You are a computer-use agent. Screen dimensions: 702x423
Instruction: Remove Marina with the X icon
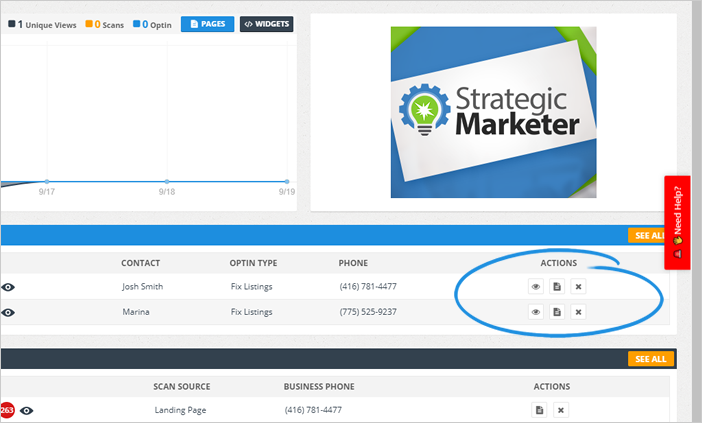pos(578,312)
